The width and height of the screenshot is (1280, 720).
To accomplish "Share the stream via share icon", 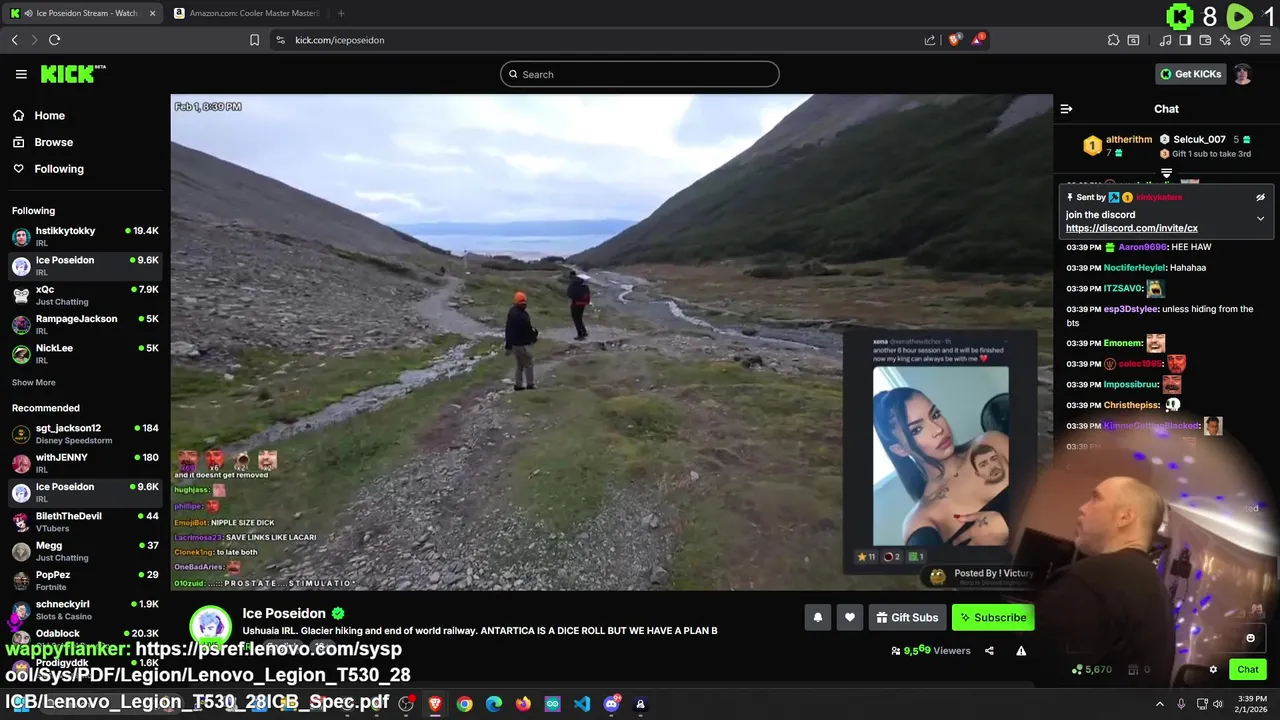I will [x=989, y=651].
